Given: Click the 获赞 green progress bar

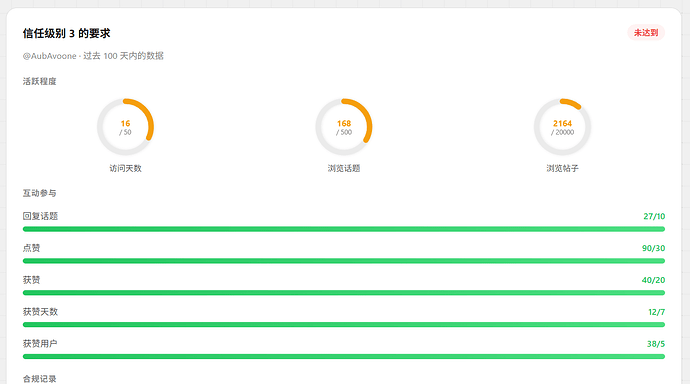Looking at the screenshot, I should tap(344, 293).
